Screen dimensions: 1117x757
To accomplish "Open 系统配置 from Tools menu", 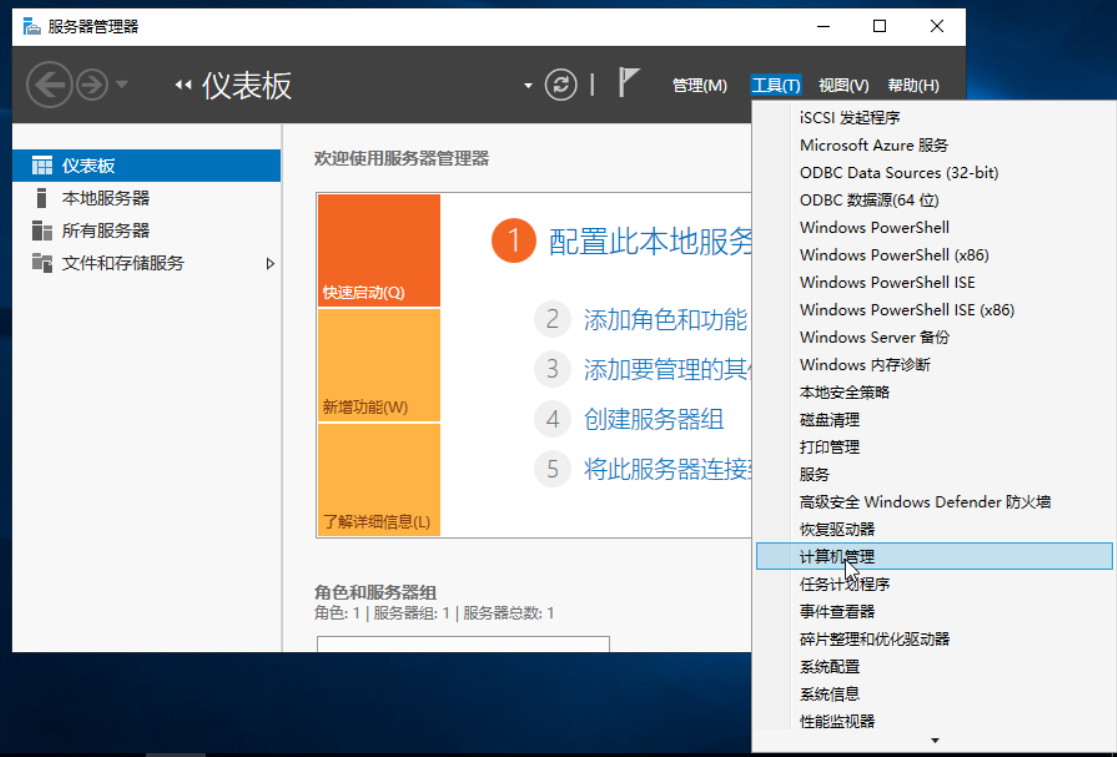I will 934,666.
